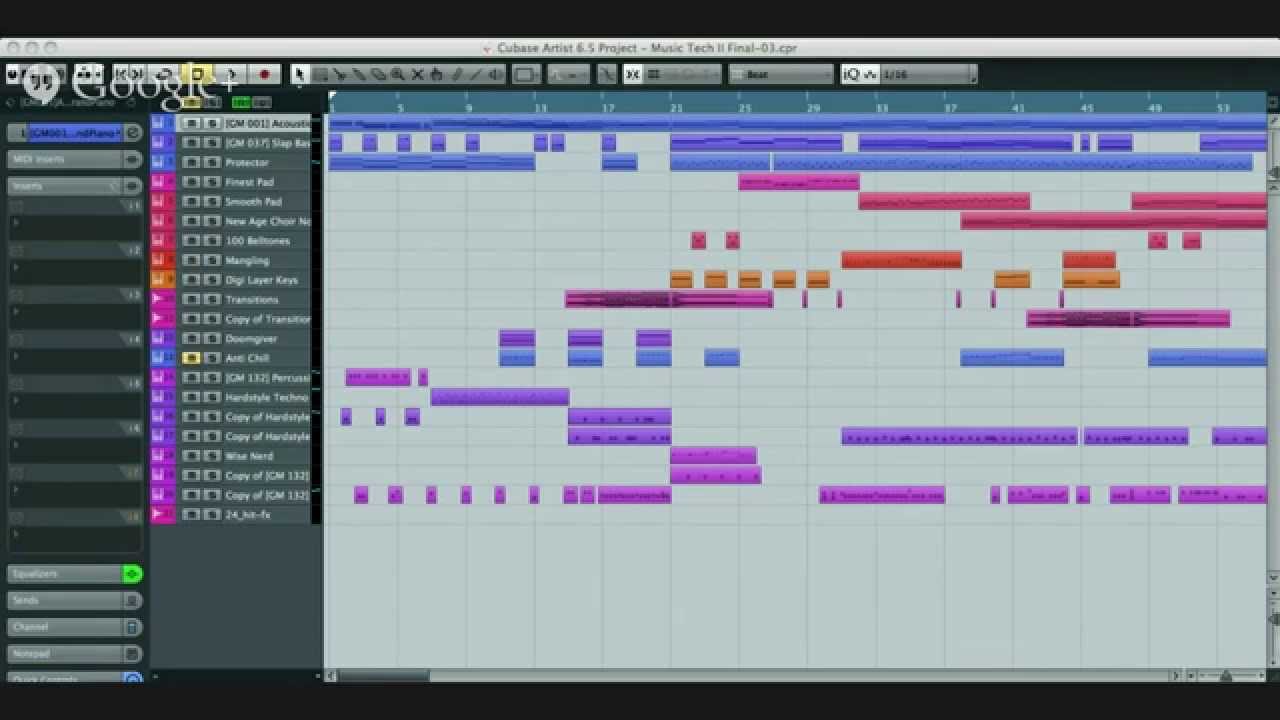This screenshot has width=1280, height=720.
Task: Select the Doomgiver track name
Action: [249, 338]
